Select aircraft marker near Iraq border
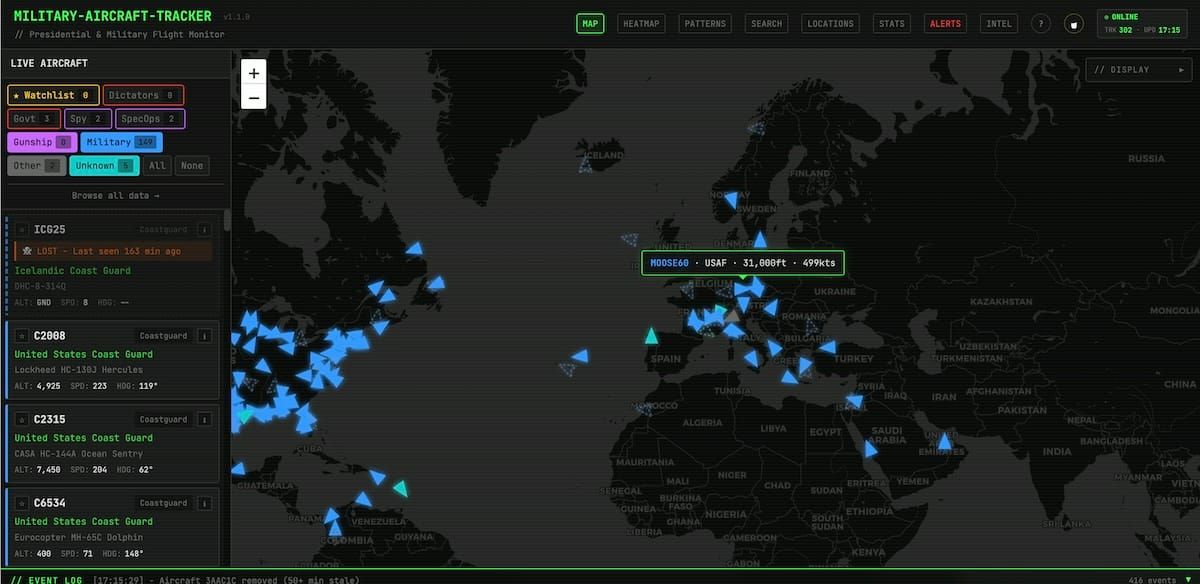The height and width of the screenshot is (584, 1200). [854, 402]
